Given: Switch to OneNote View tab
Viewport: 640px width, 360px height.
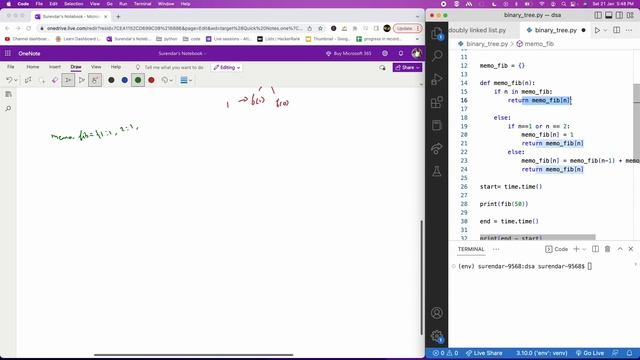Looking at the screenshot, I should click(x=96, y=67).
